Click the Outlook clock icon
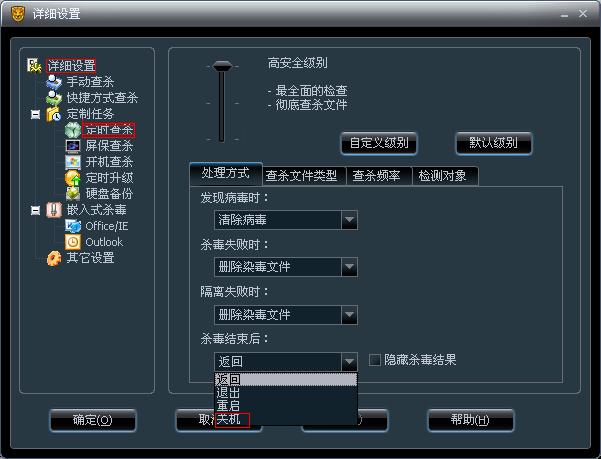This screenshot has height=459, width=601. pos(72,242)
